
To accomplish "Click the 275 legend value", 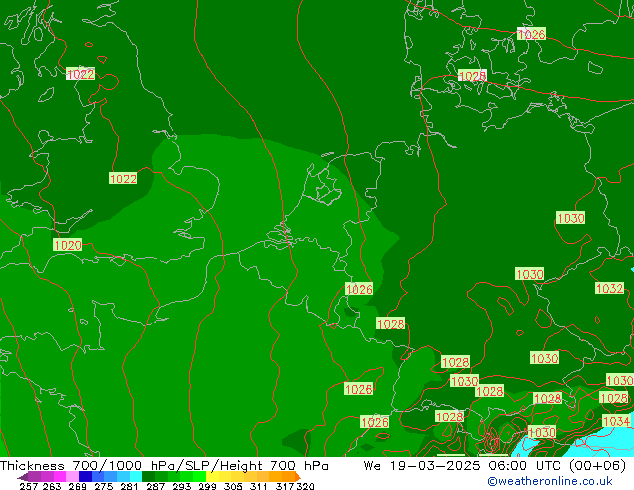I will pyautogui.click(x=104, y=486).
